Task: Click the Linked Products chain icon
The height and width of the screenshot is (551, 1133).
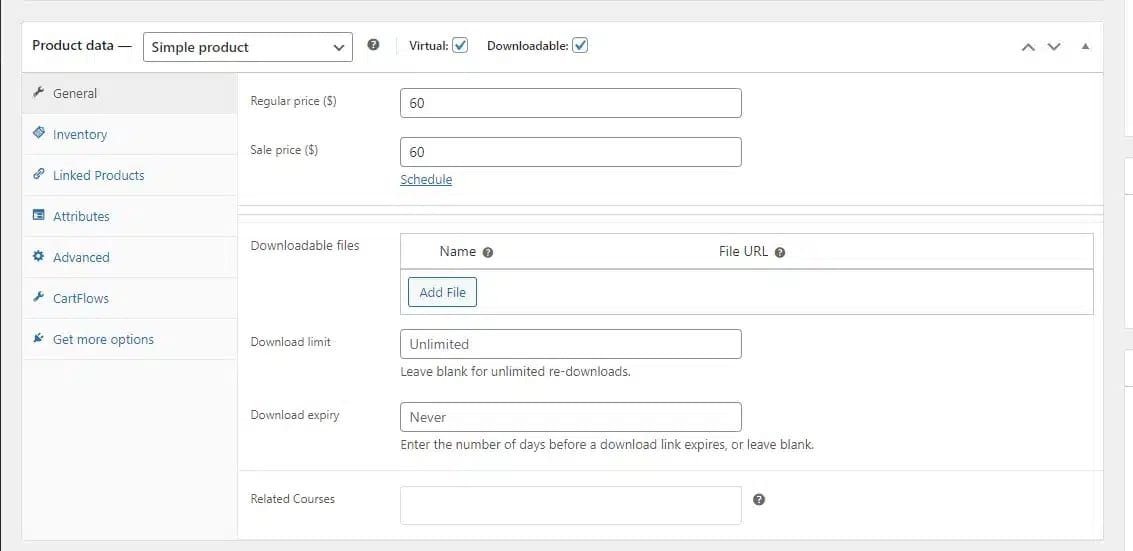Action: pyautogui.click(x=39, y=174)
